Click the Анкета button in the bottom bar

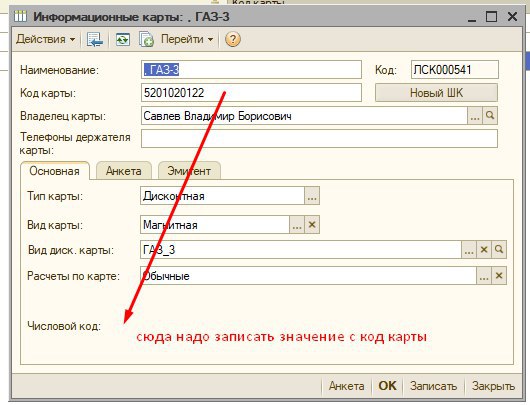(x=346, y=386)
